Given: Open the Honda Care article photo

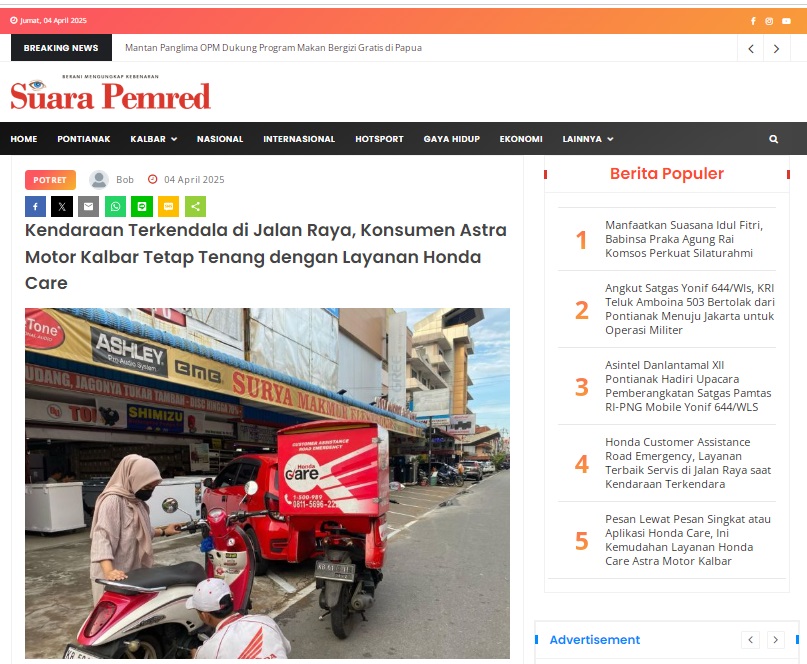Looking at the screenshot, I should click(267, 483).
